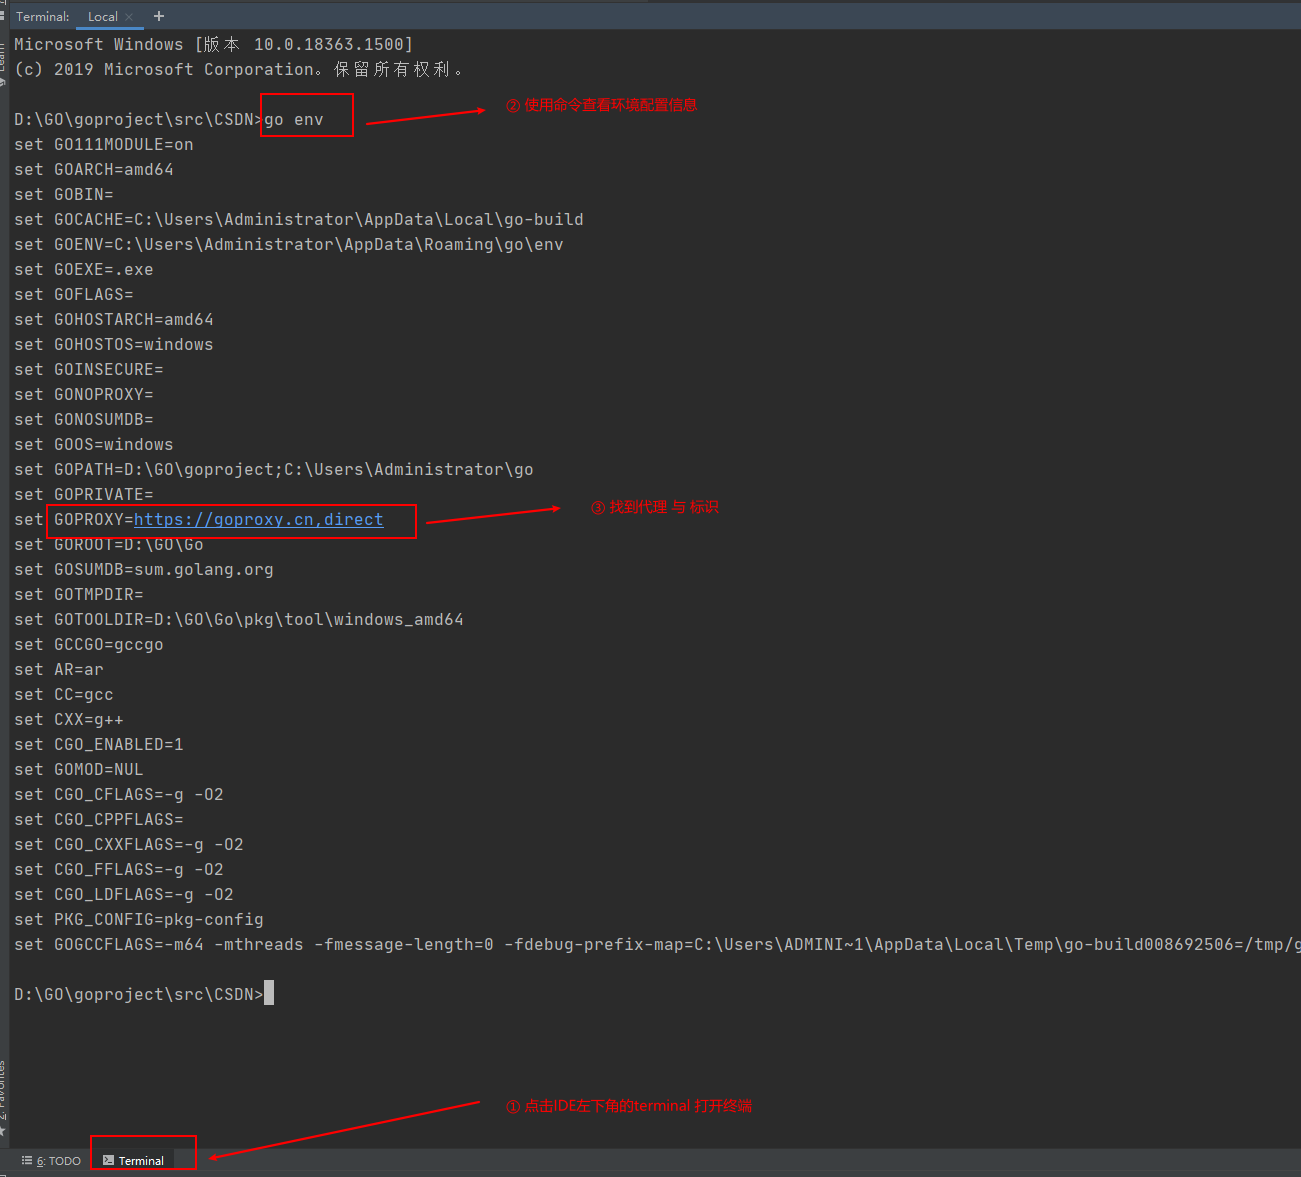Screen dimensions: 1301x1177
Task: Click the 'go env' command text
Action: 294,120
